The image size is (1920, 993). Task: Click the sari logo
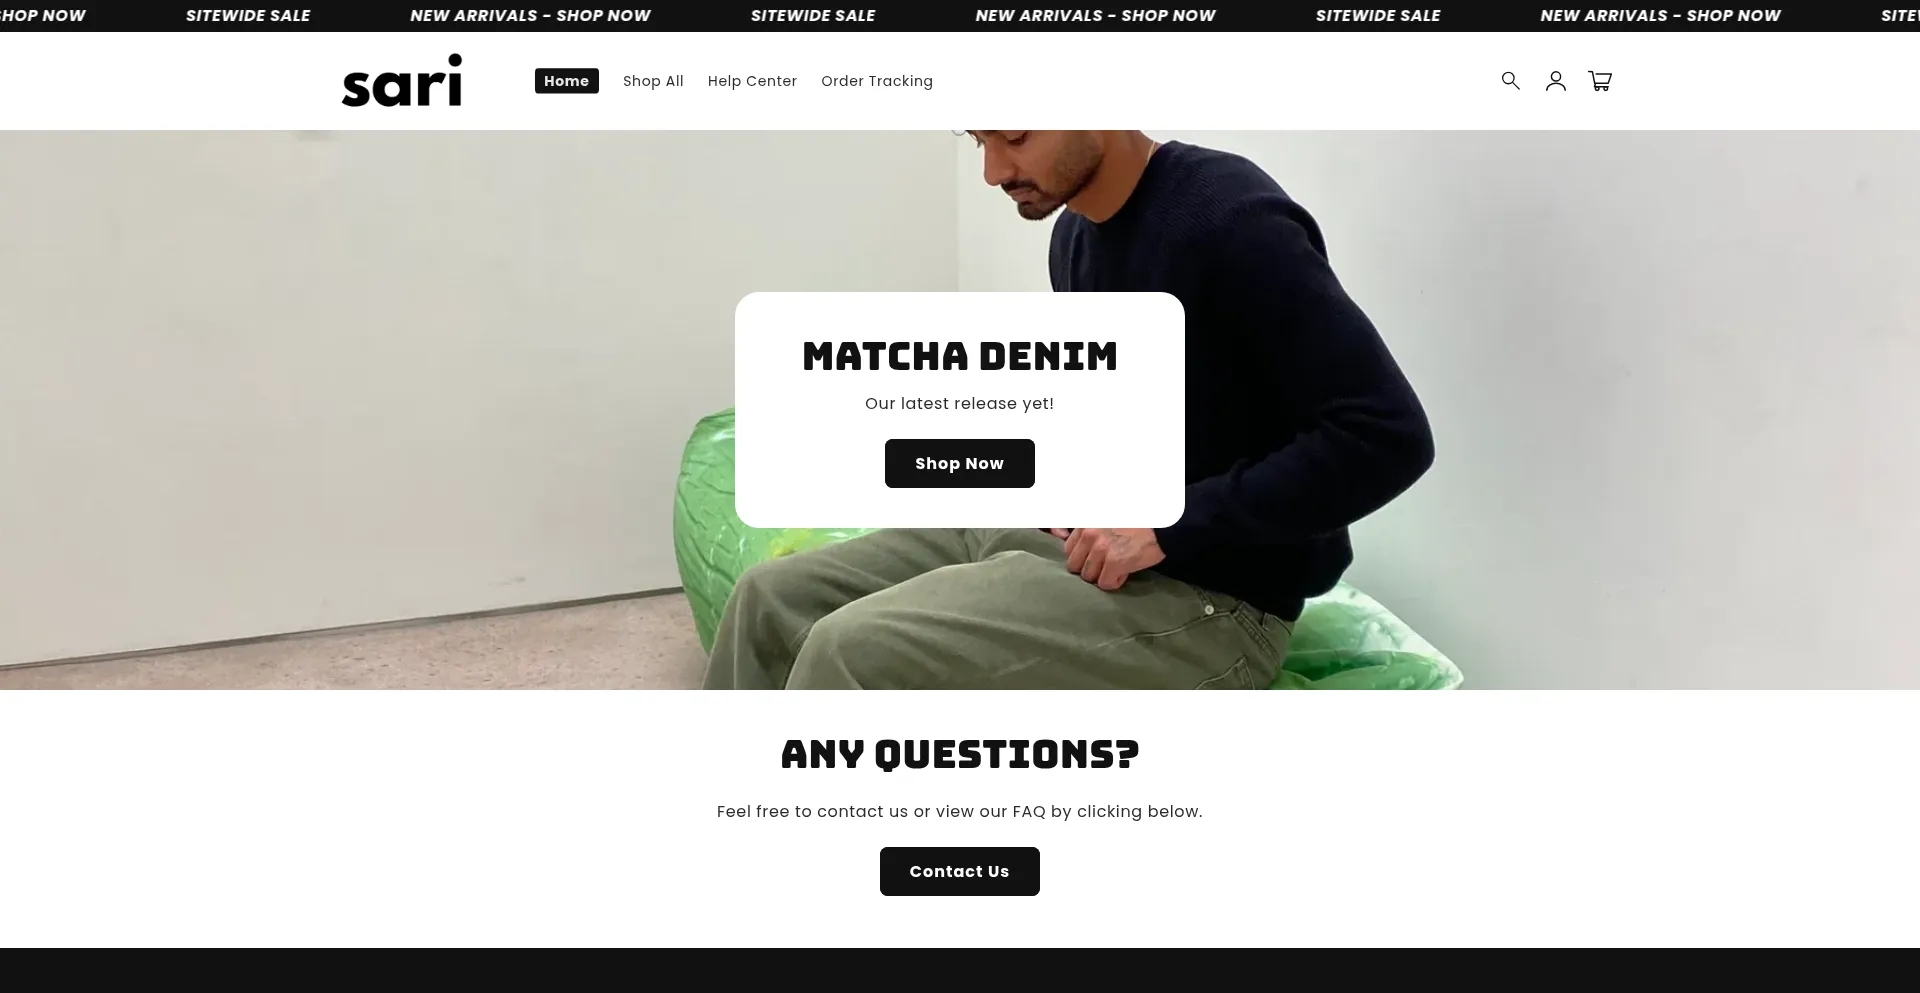coord(402,80)
